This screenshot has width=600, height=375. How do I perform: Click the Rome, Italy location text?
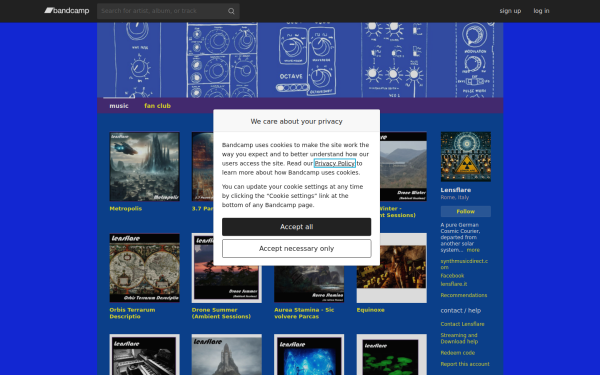coord(454,197)
